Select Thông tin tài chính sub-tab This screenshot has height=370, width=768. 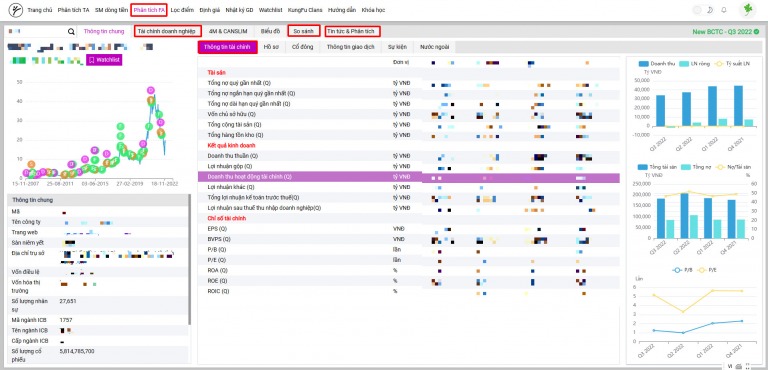coord(227,47)
